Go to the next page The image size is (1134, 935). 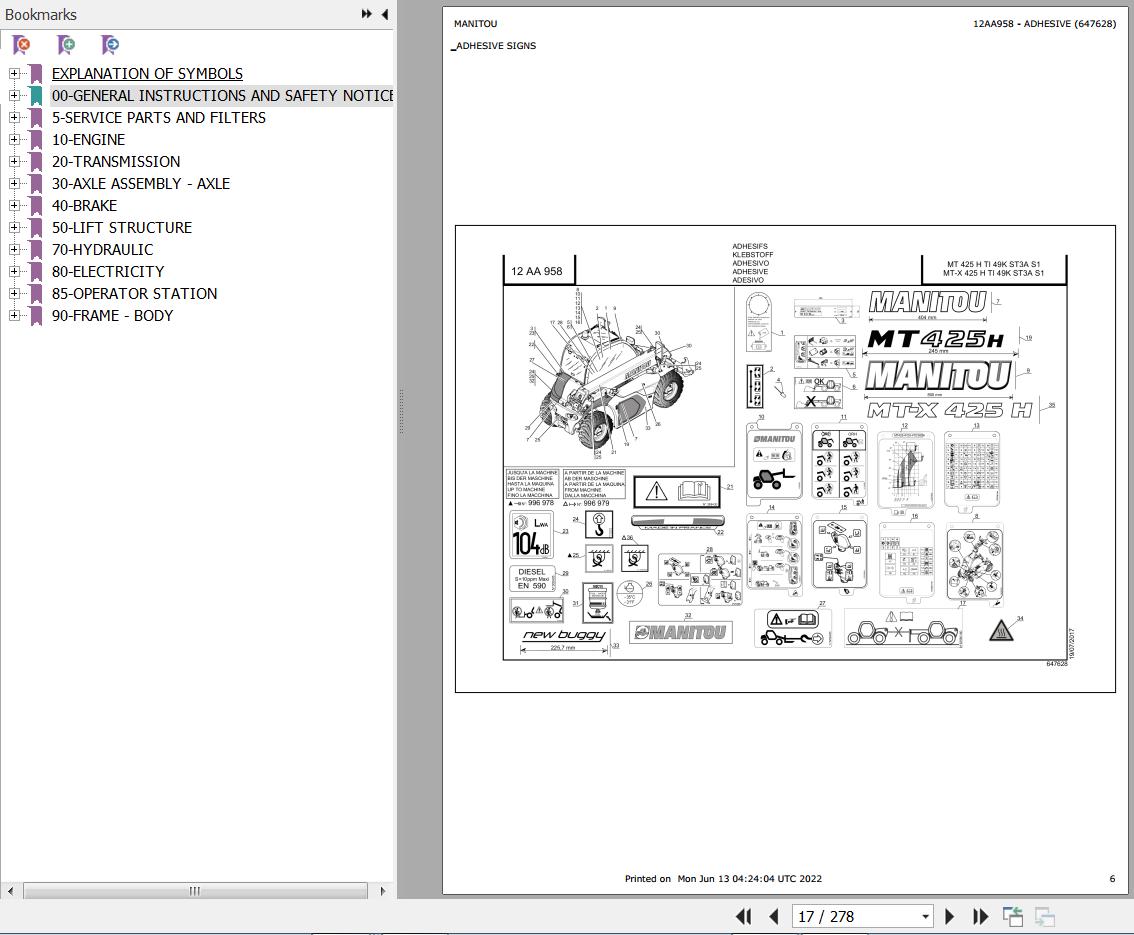(x=950, y=917)
